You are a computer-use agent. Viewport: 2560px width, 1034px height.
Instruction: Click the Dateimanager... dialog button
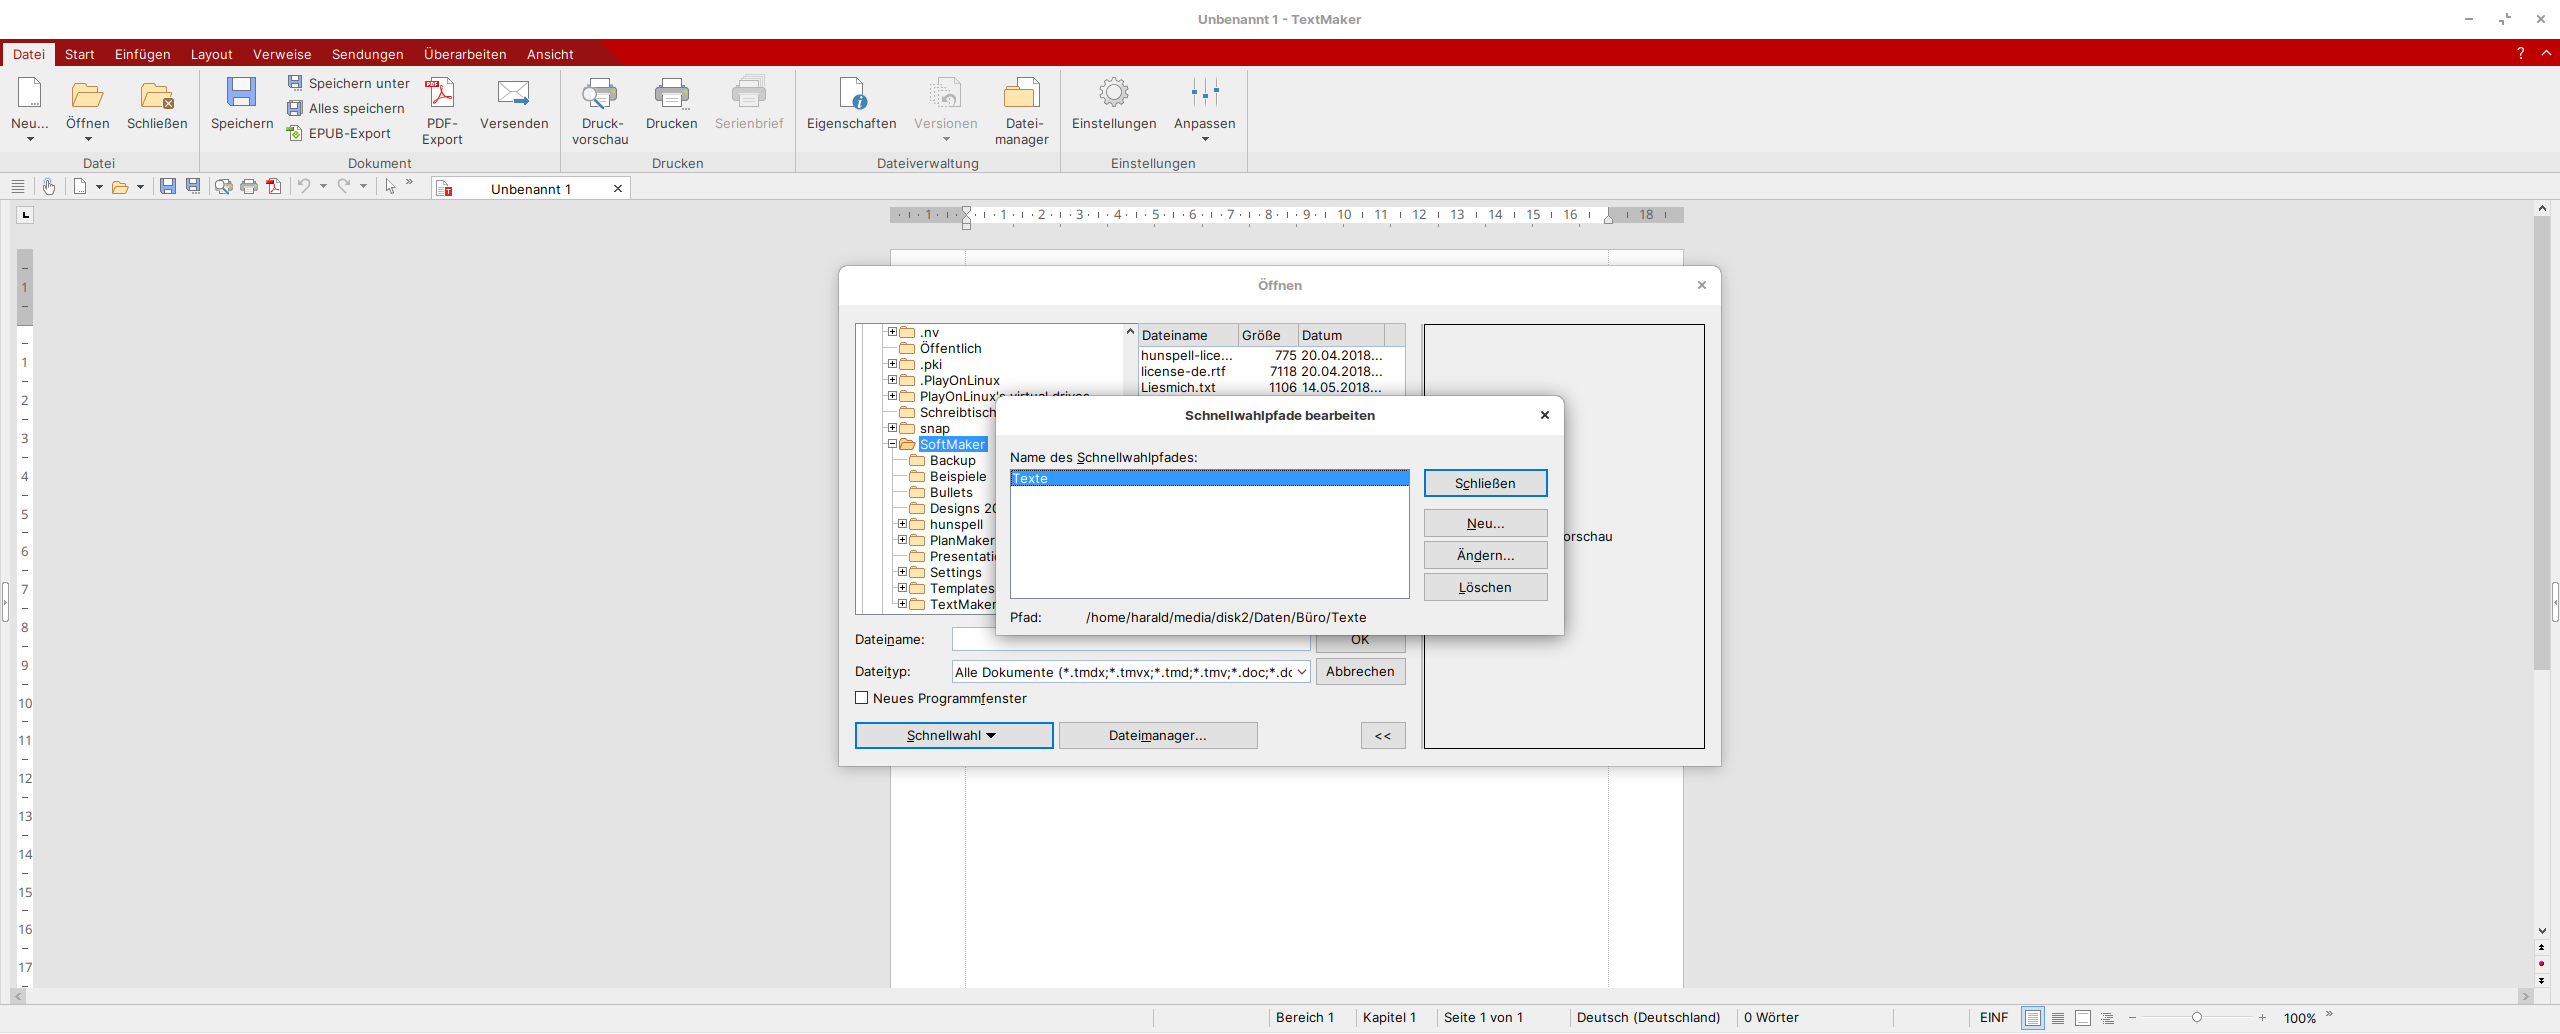tap(1158, 736)
